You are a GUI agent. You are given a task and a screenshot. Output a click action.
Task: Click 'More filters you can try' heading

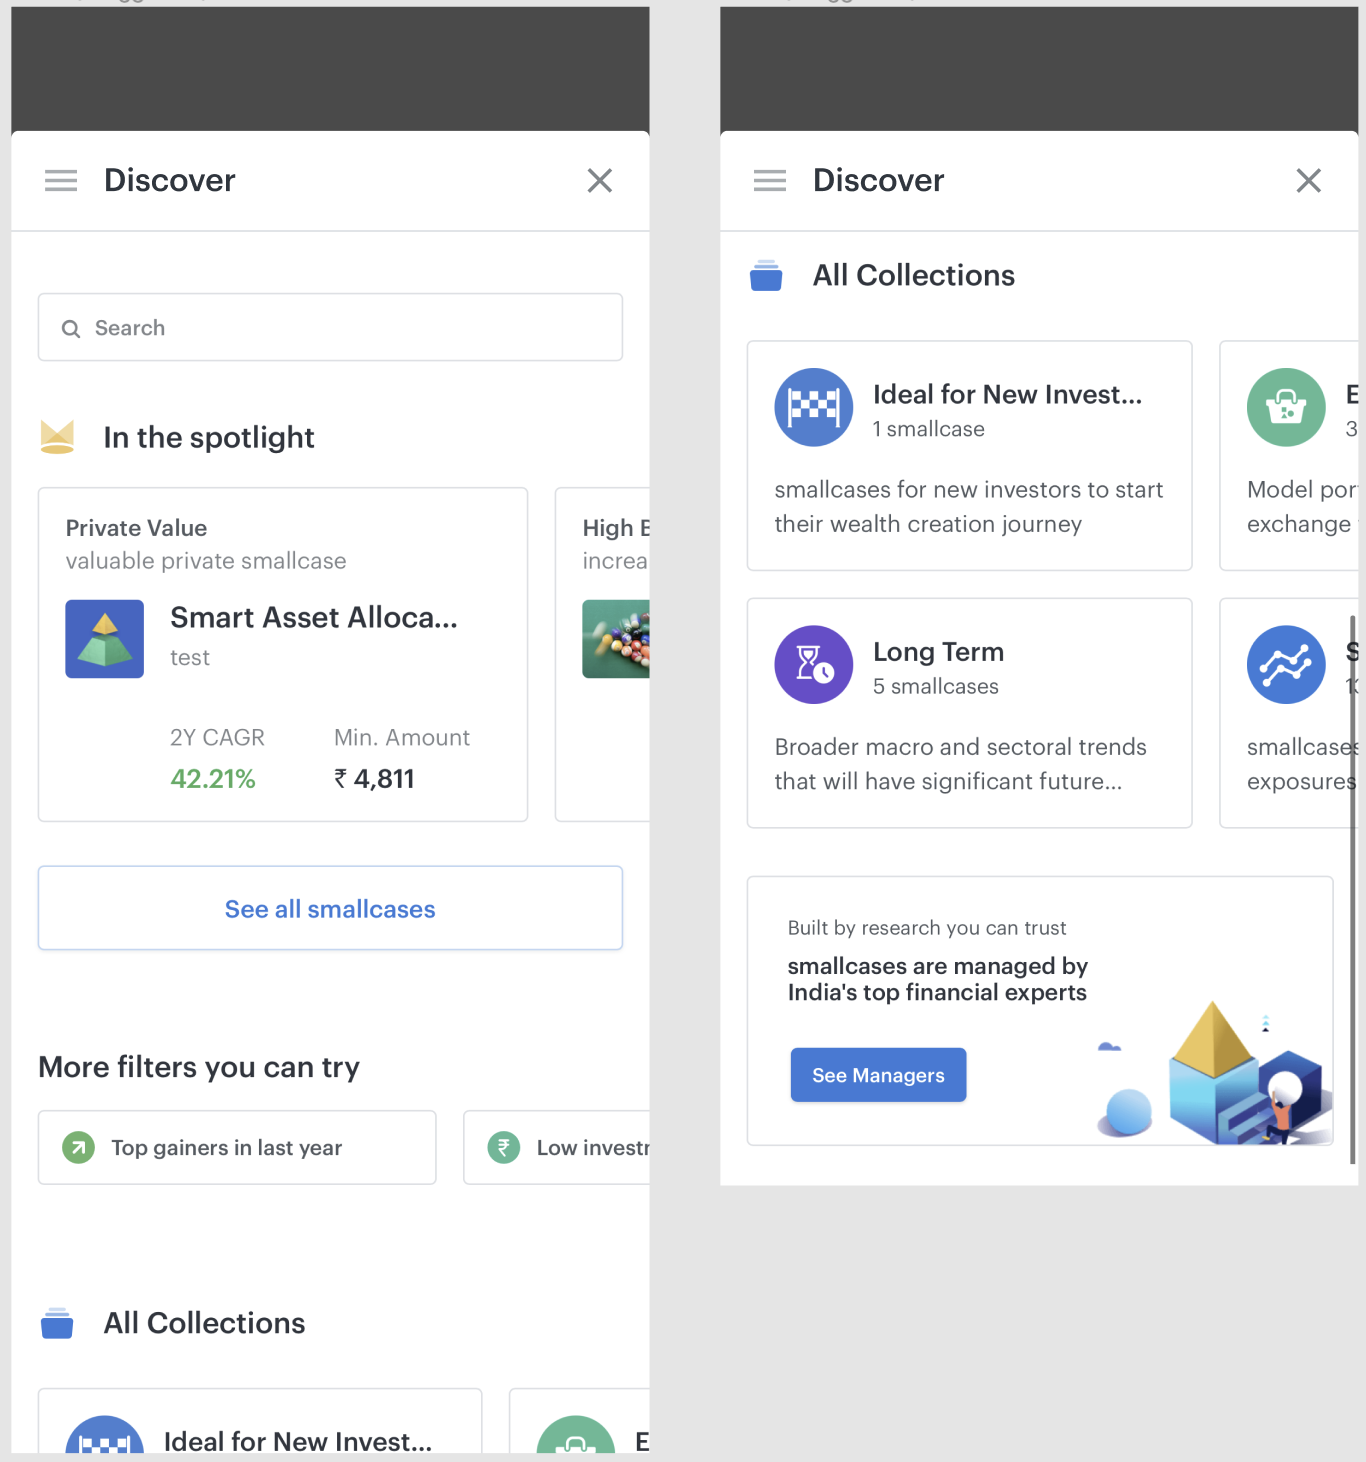click(199, 1067)
